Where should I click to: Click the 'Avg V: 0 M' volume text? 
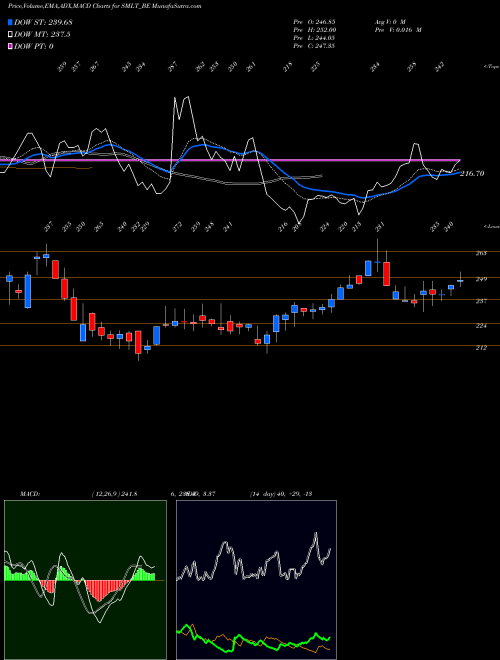(x=389, y=21)
